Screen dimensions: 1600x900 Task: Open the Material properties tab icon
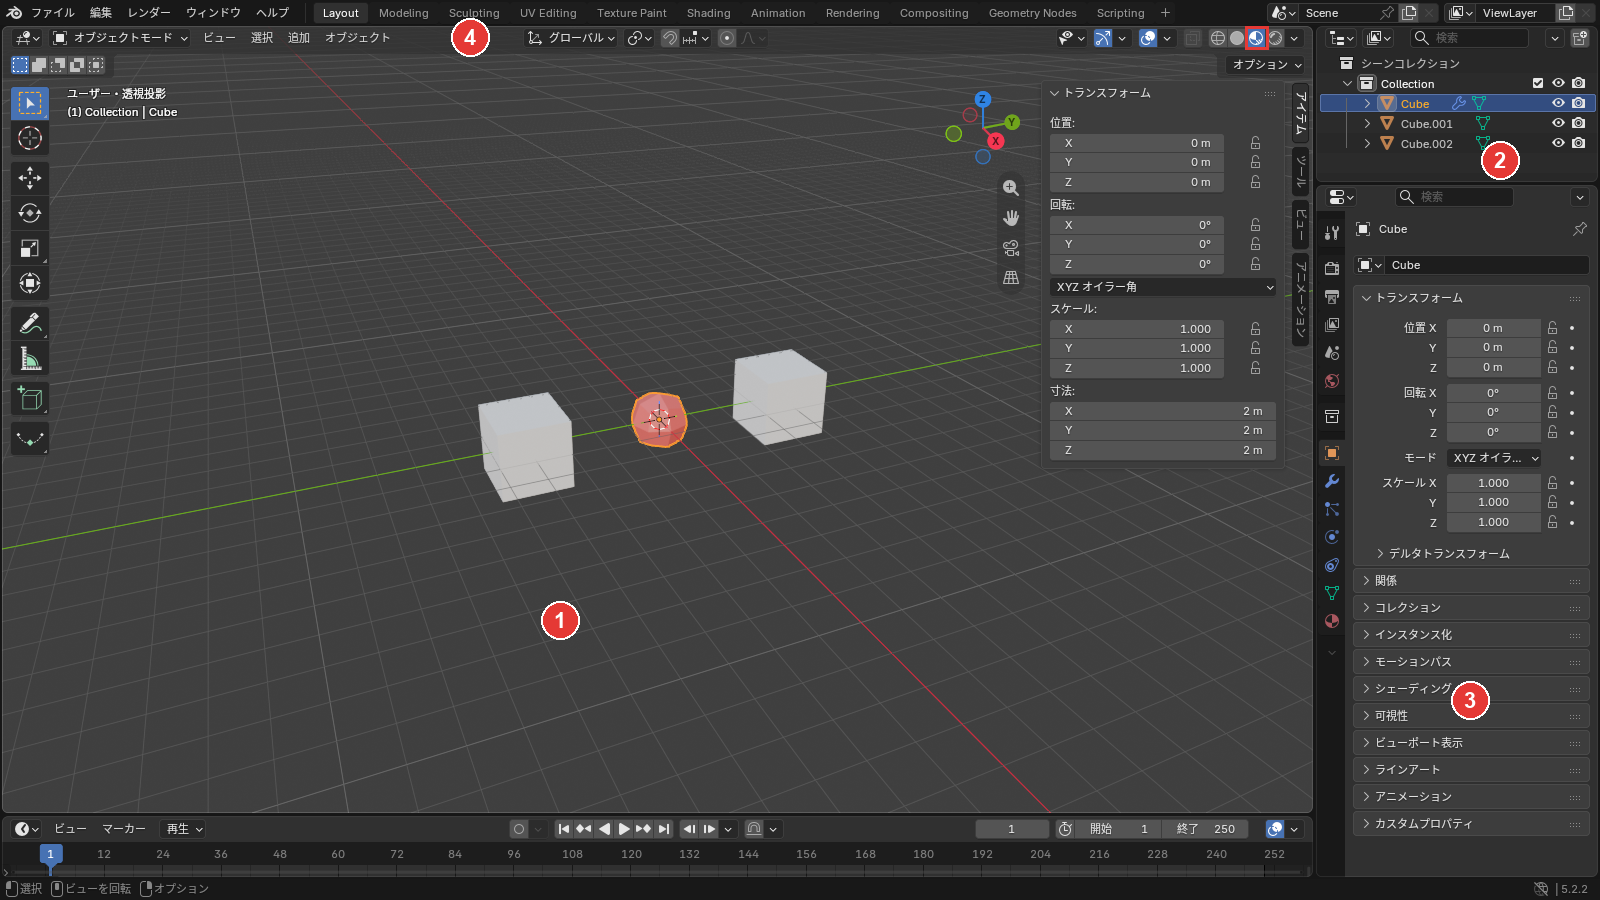coord(1332,621)
